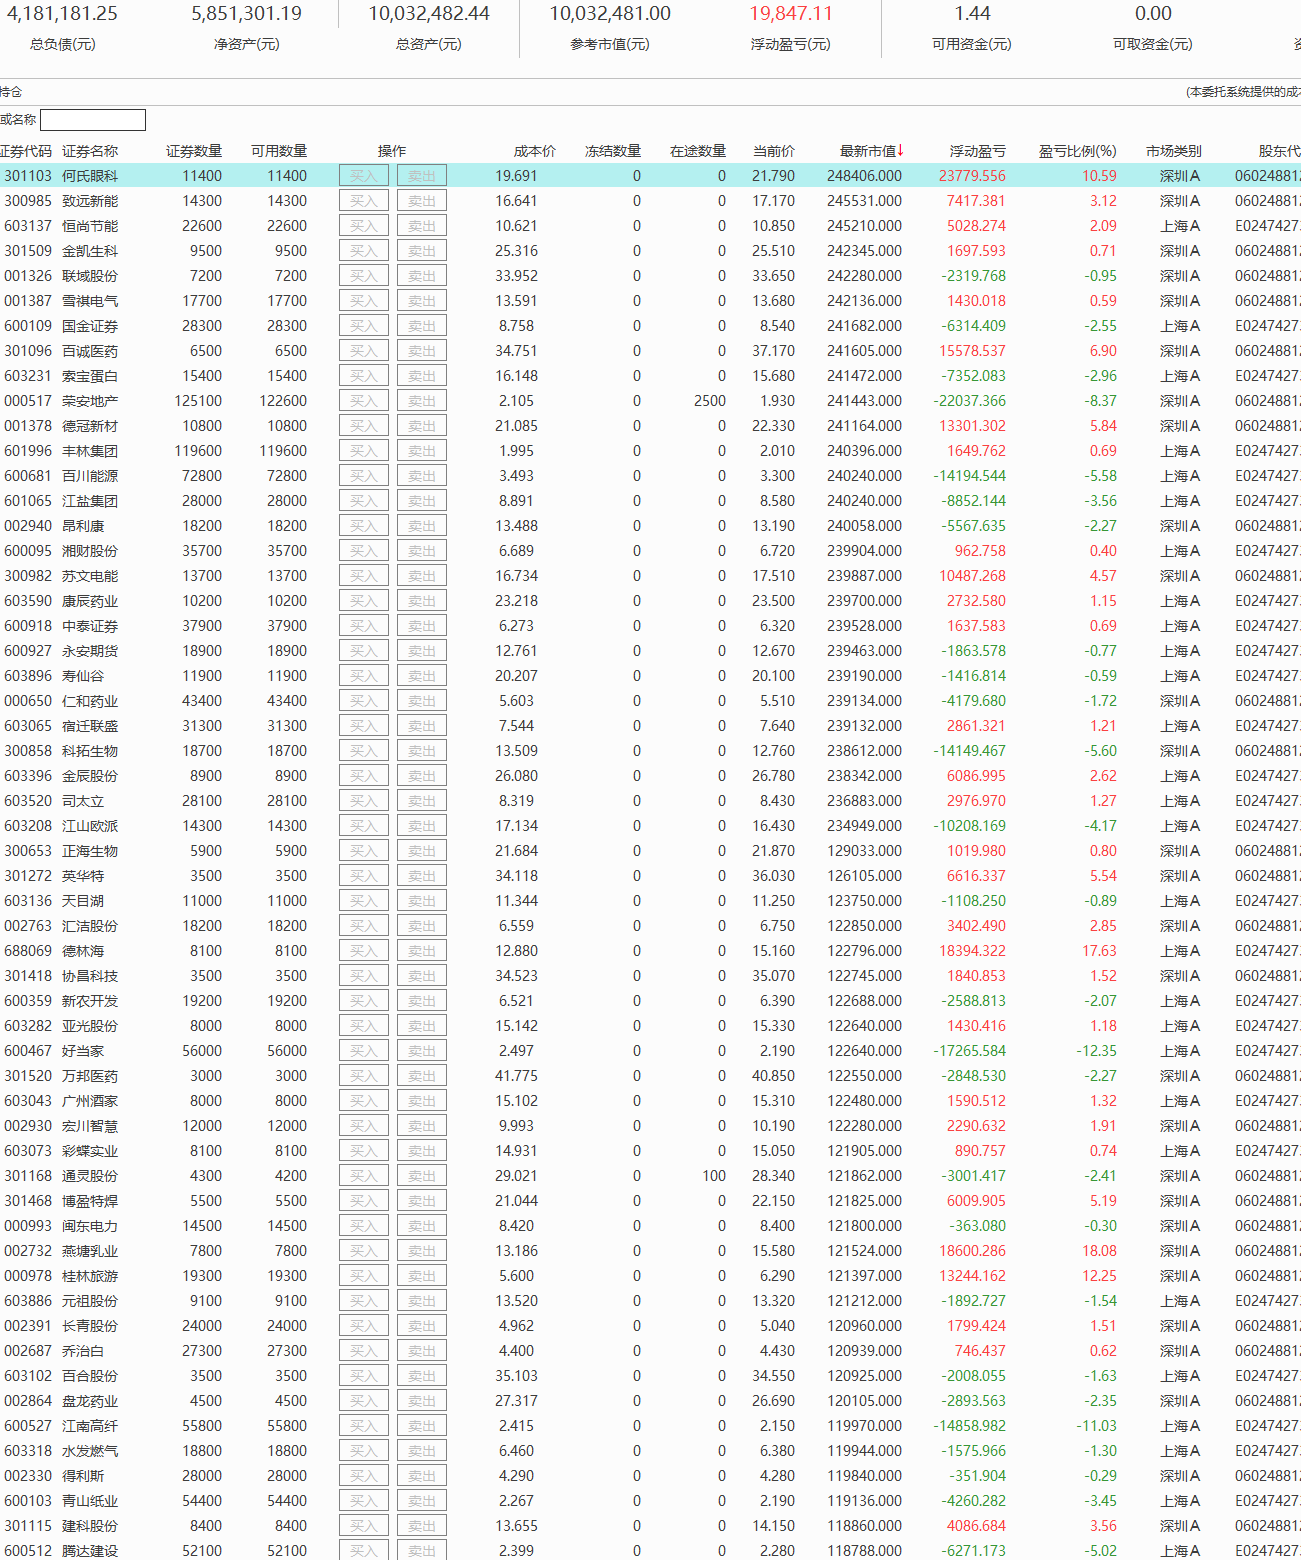Sell 联域股份 via 卖出 button
Viewport: 1301px width, 1560px height.
pos(422,276)
